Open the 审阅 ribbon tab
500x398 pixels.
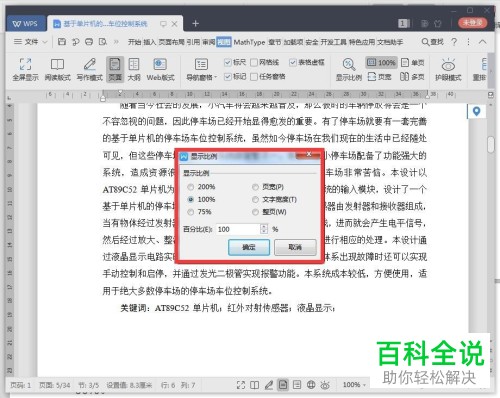pos(208,42)
